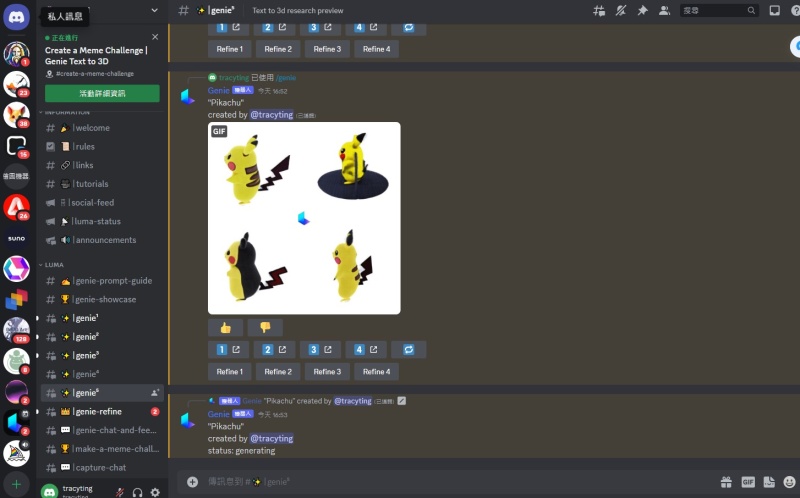Switch to genie³ channel
Image resolution: width=800 pixels, height=498 pixels.
pos(102,356)
